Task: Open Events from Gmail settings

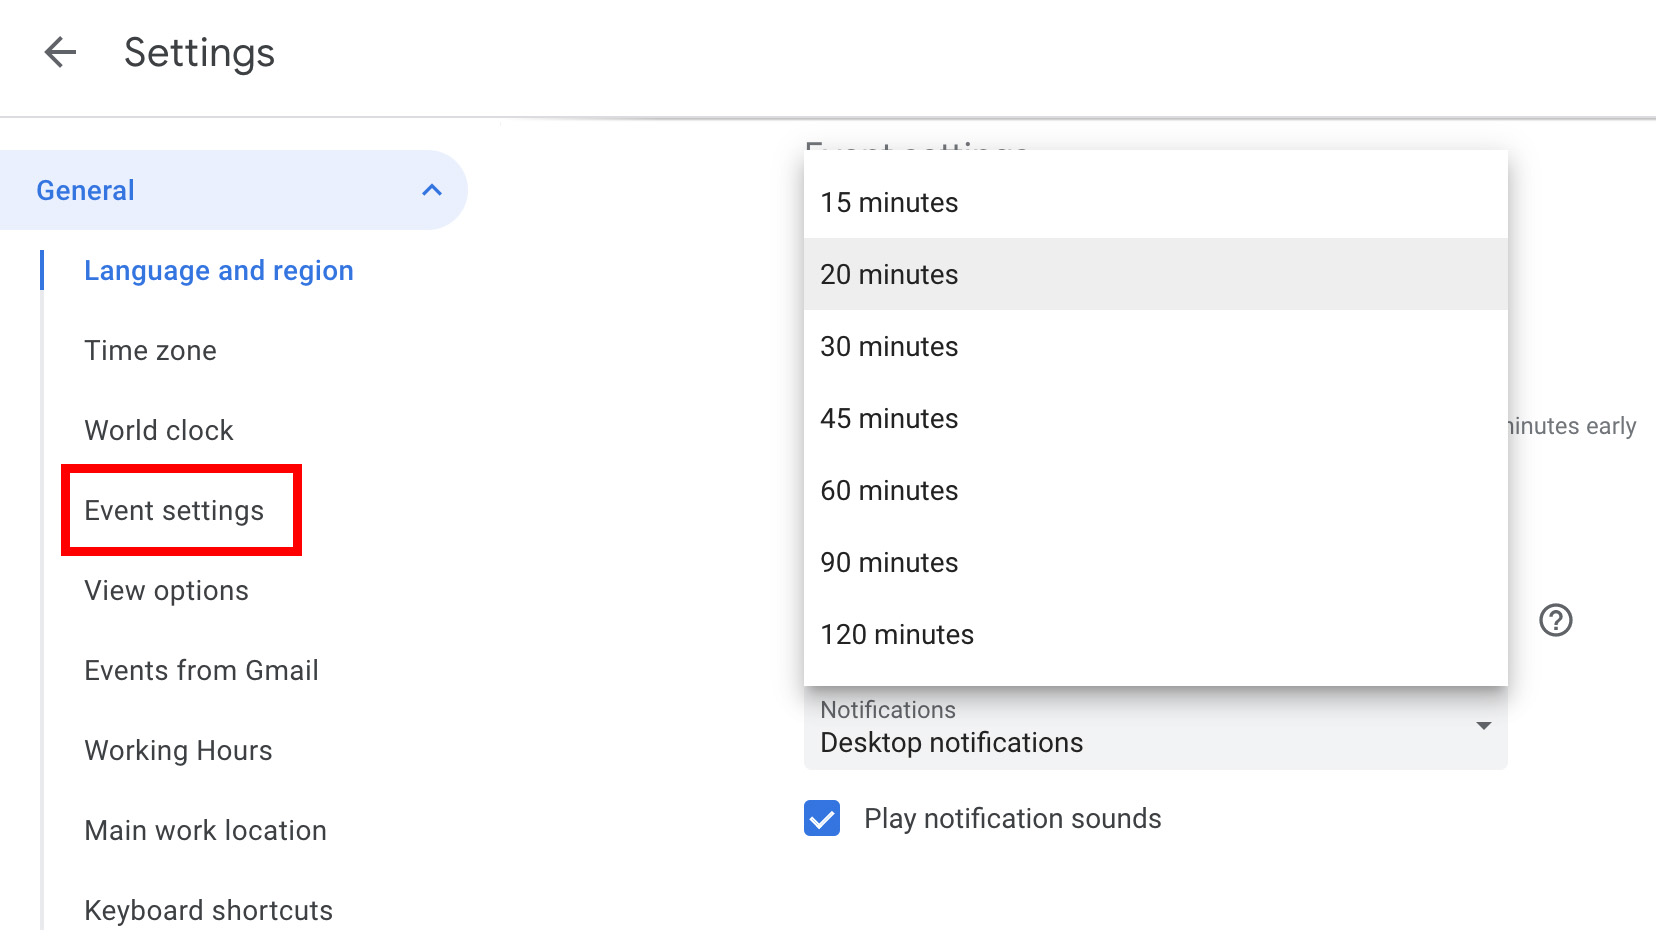Action: [201, 670]
